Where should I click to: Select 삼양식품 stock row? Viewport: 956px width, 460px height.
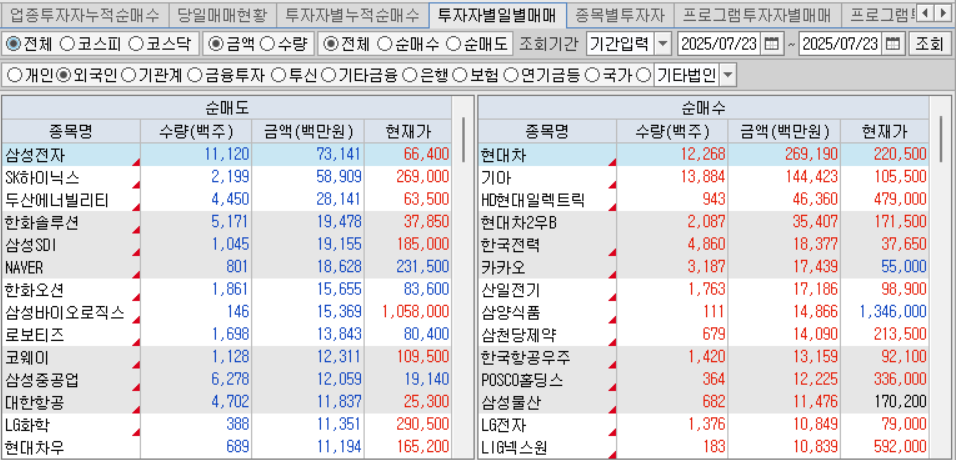click(x=704, y=313)
